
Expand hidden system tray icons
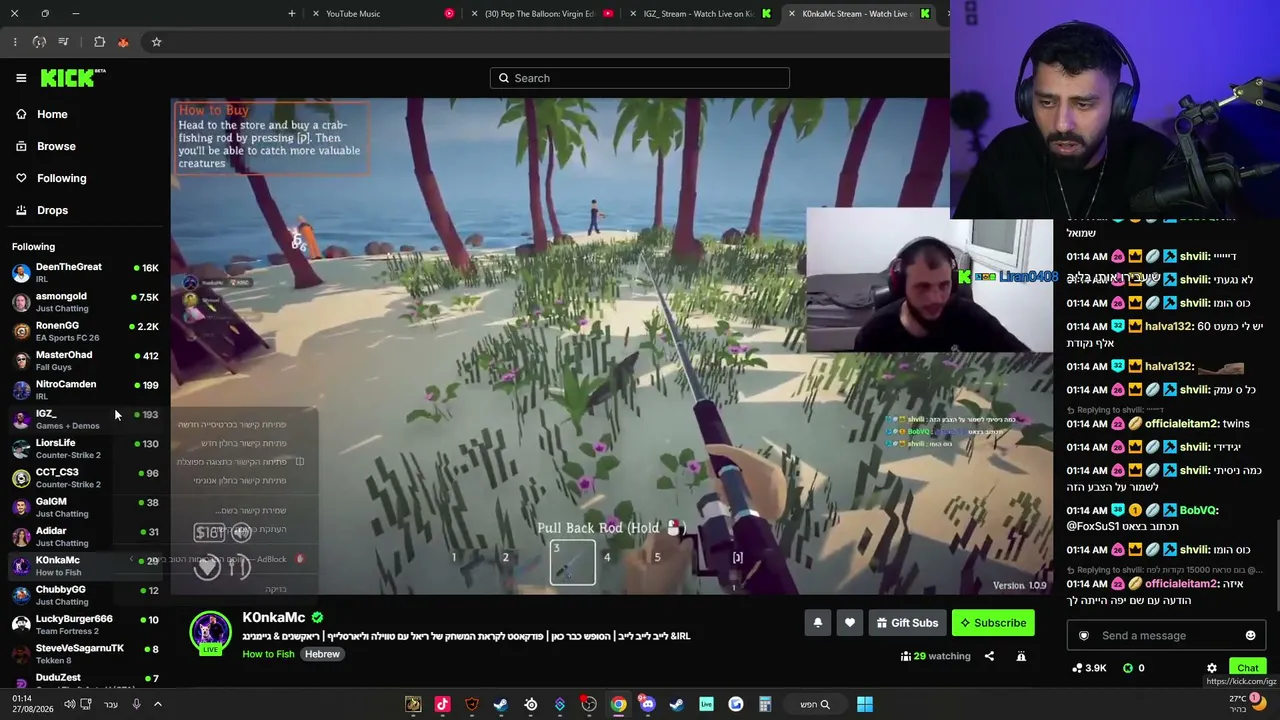point(157,704)
